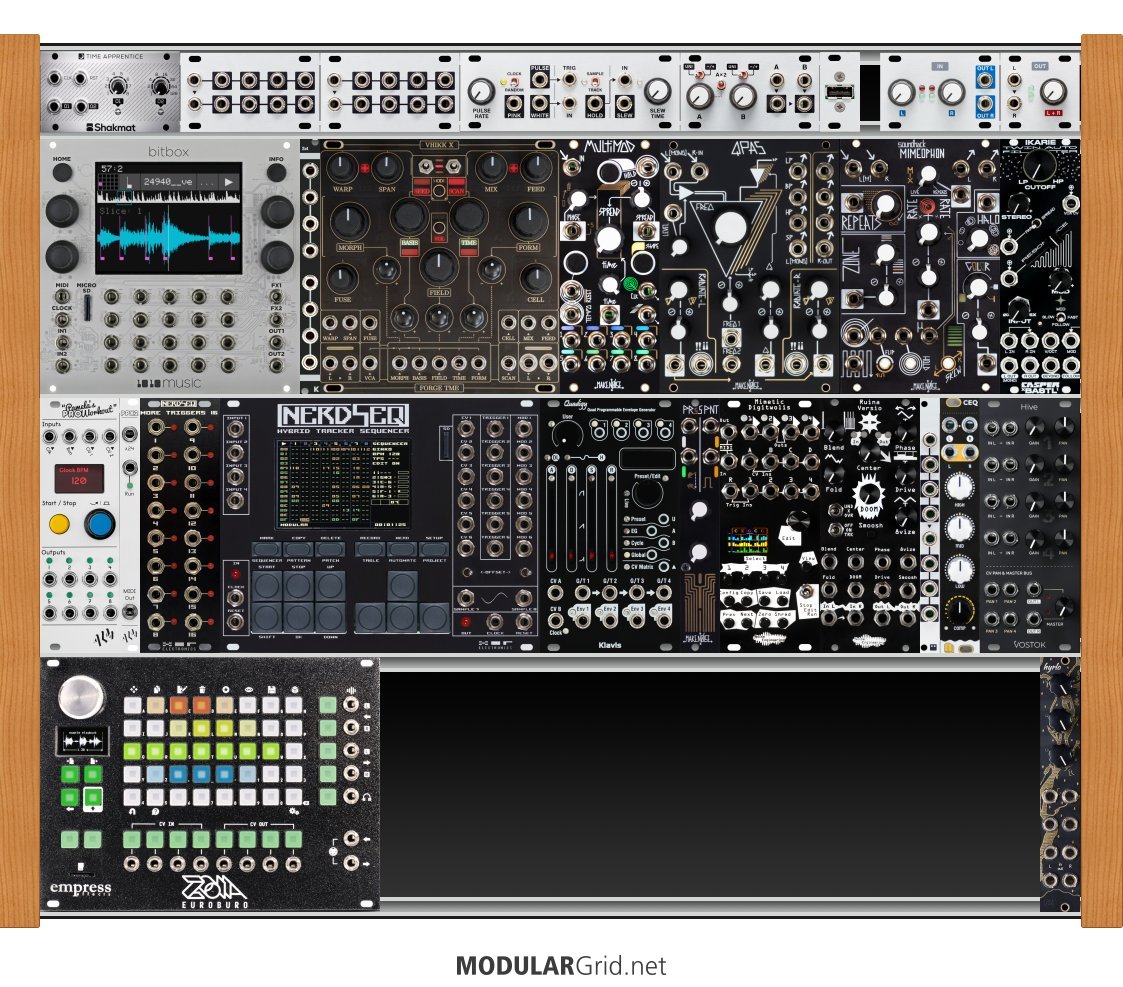Image resolution: width=1123 pixels, height=987 pixels.
Task: Click the ZOIA floppy disk save icon
Action: tap(271, 689)
